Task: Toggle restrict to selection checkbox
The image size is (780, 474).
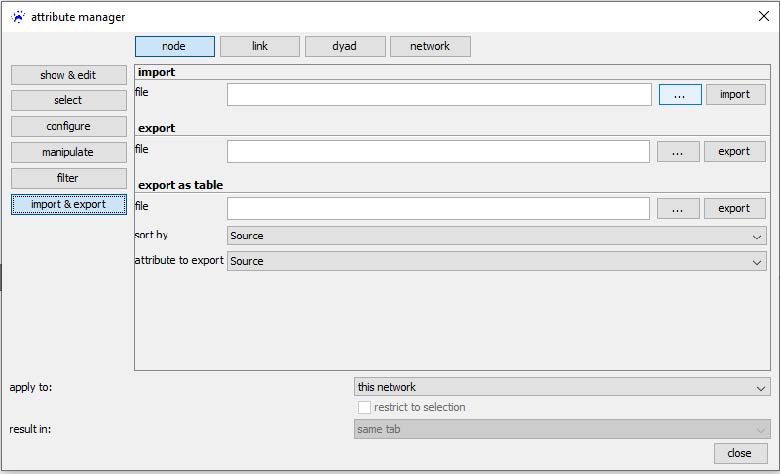Action: click(x=365, y=407)
